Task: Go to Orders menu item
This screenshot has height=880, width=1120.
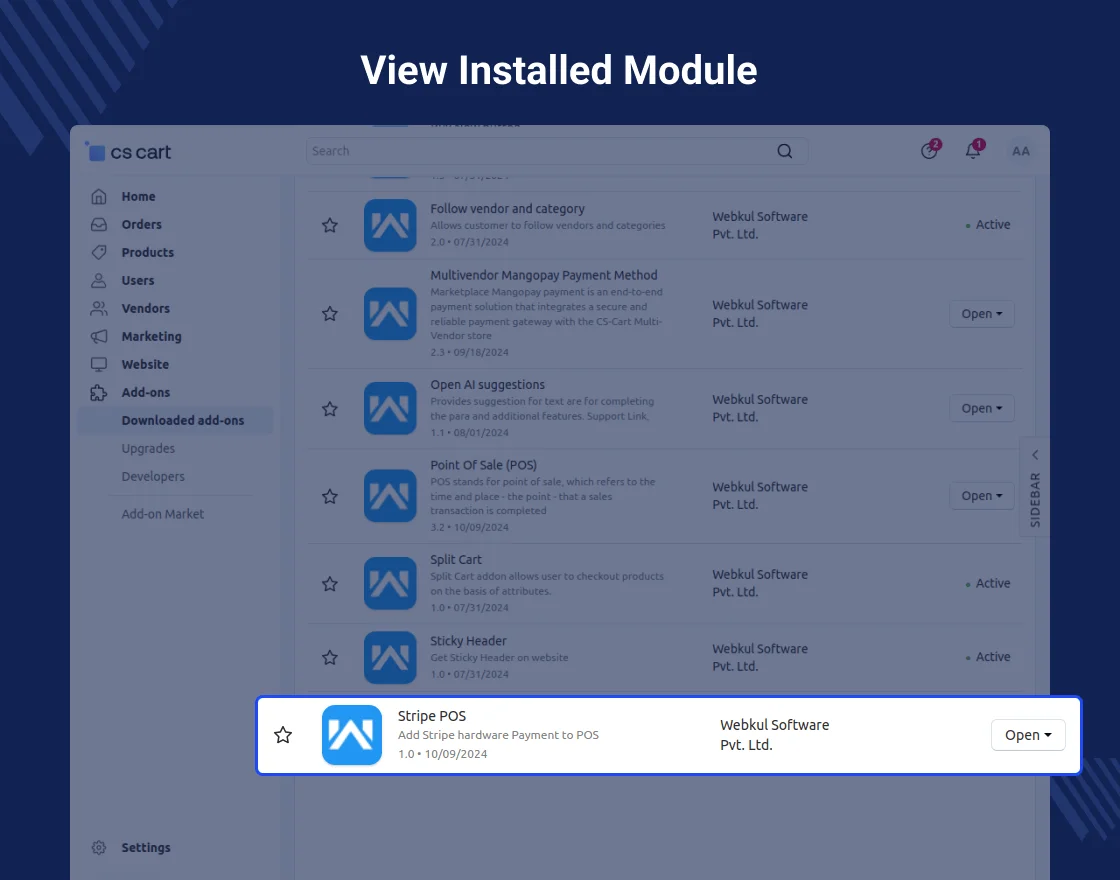Action: click(x=141, y=224)
